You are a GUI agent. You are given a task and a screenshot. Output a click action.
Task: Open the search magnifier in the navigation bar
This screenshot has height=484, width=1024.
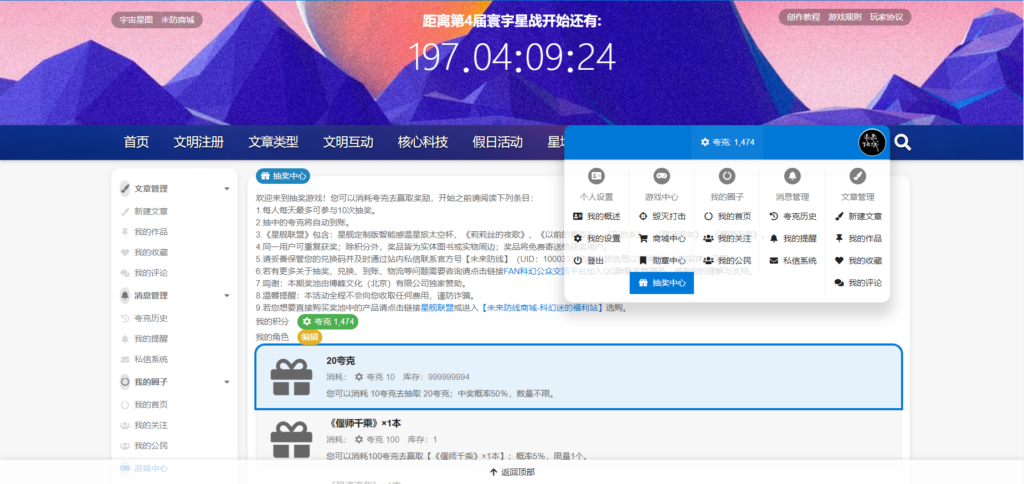pos(903,142)
